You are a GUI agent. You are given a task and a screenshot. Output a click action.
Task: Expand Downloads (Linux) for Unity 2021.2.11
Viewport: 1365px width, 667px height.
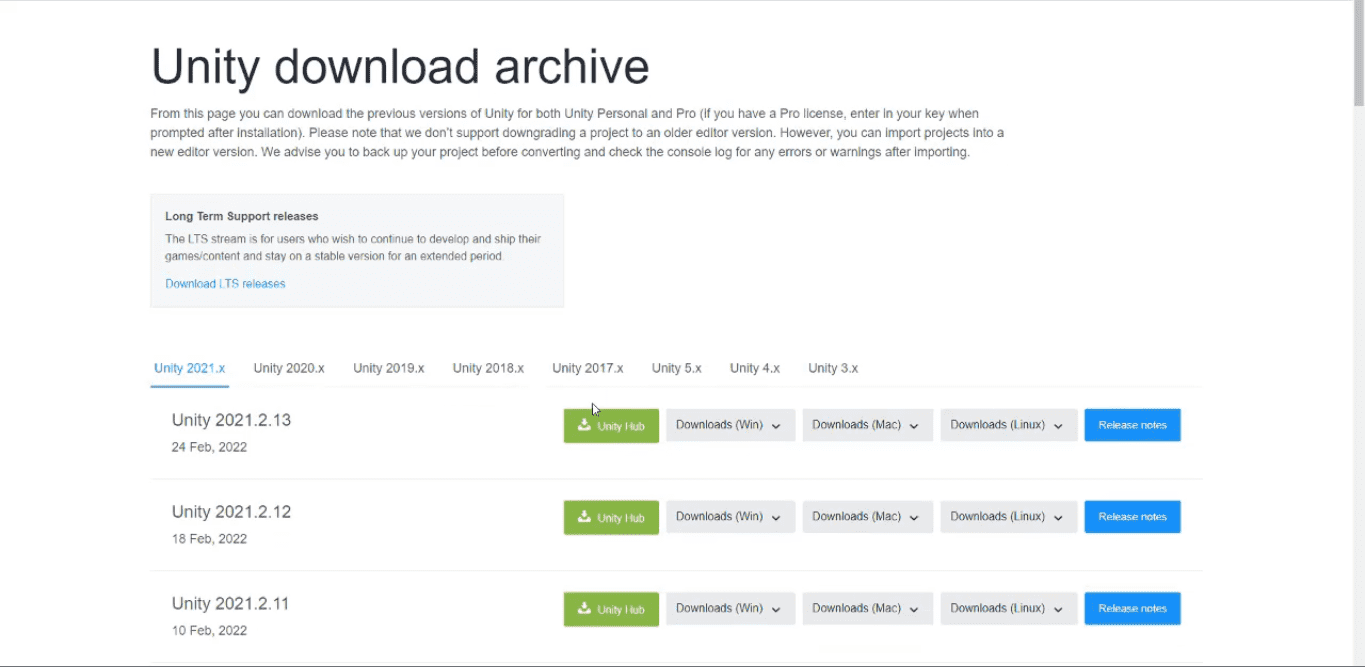(1009, 609)
